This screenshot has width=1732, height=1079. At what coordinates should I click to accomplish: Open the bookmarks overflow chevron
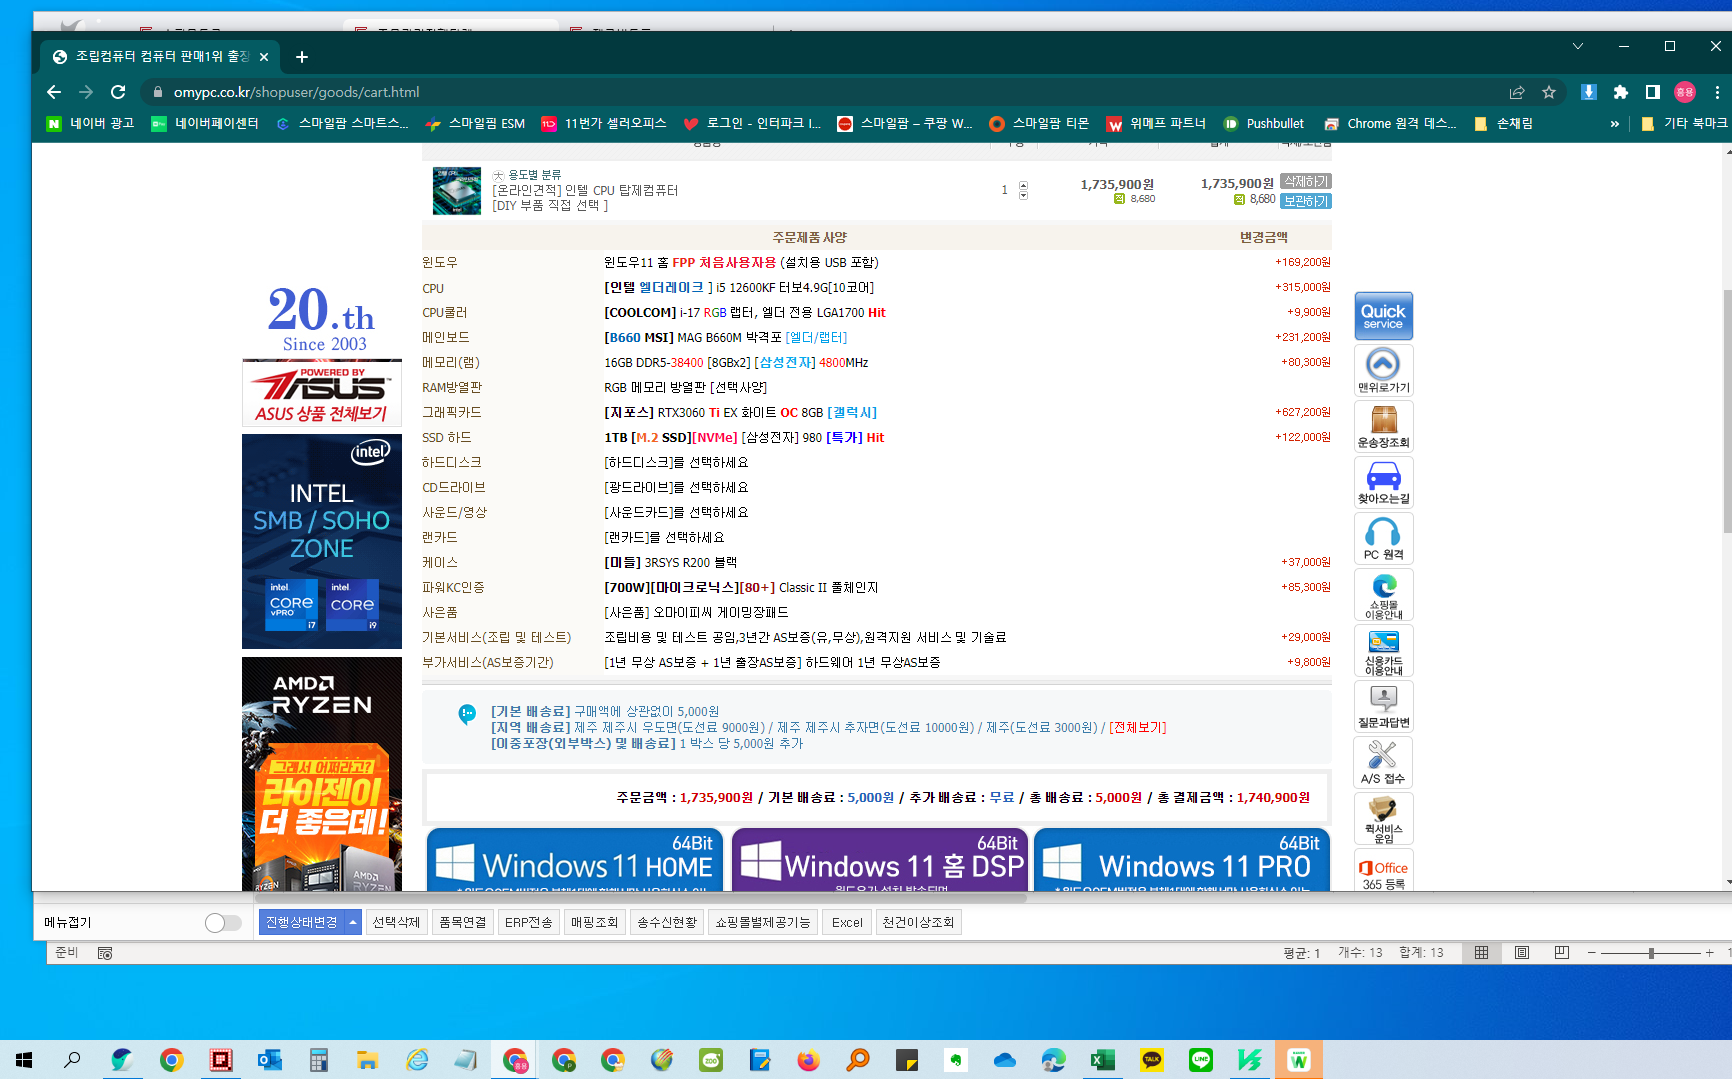point(1614,124)
